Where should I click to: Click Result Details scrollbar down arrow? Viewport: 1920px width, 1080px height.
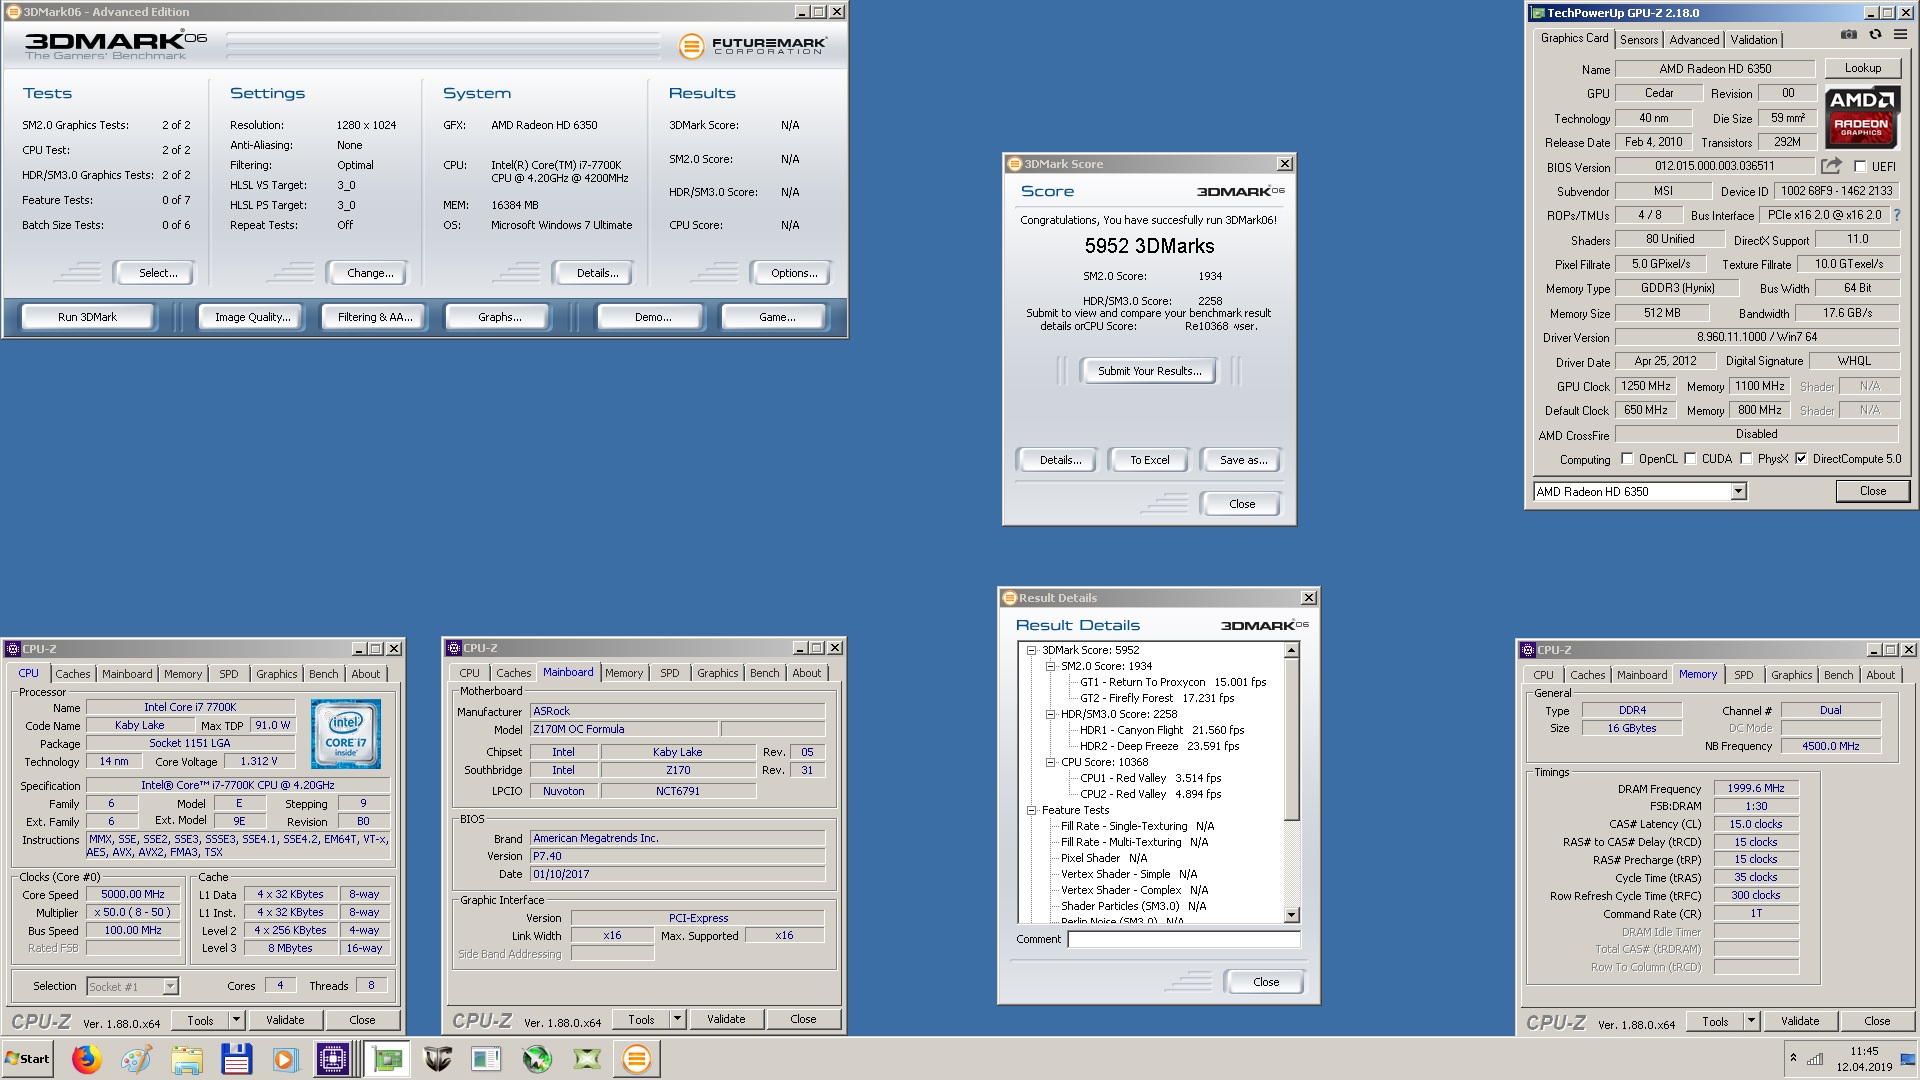tap(1291, 915)
